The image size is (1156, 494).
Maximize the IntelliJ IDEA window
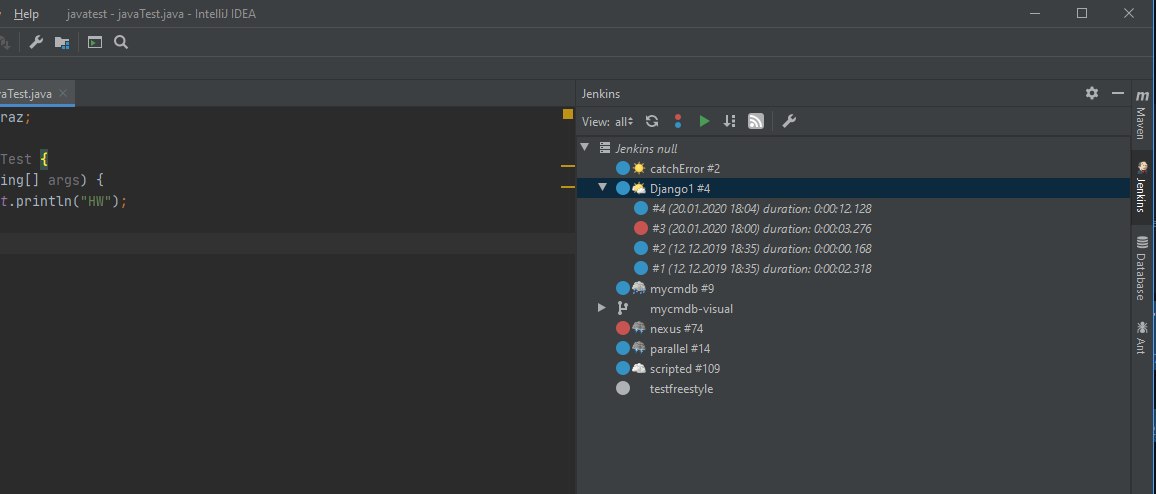[x=1082, y=13]
